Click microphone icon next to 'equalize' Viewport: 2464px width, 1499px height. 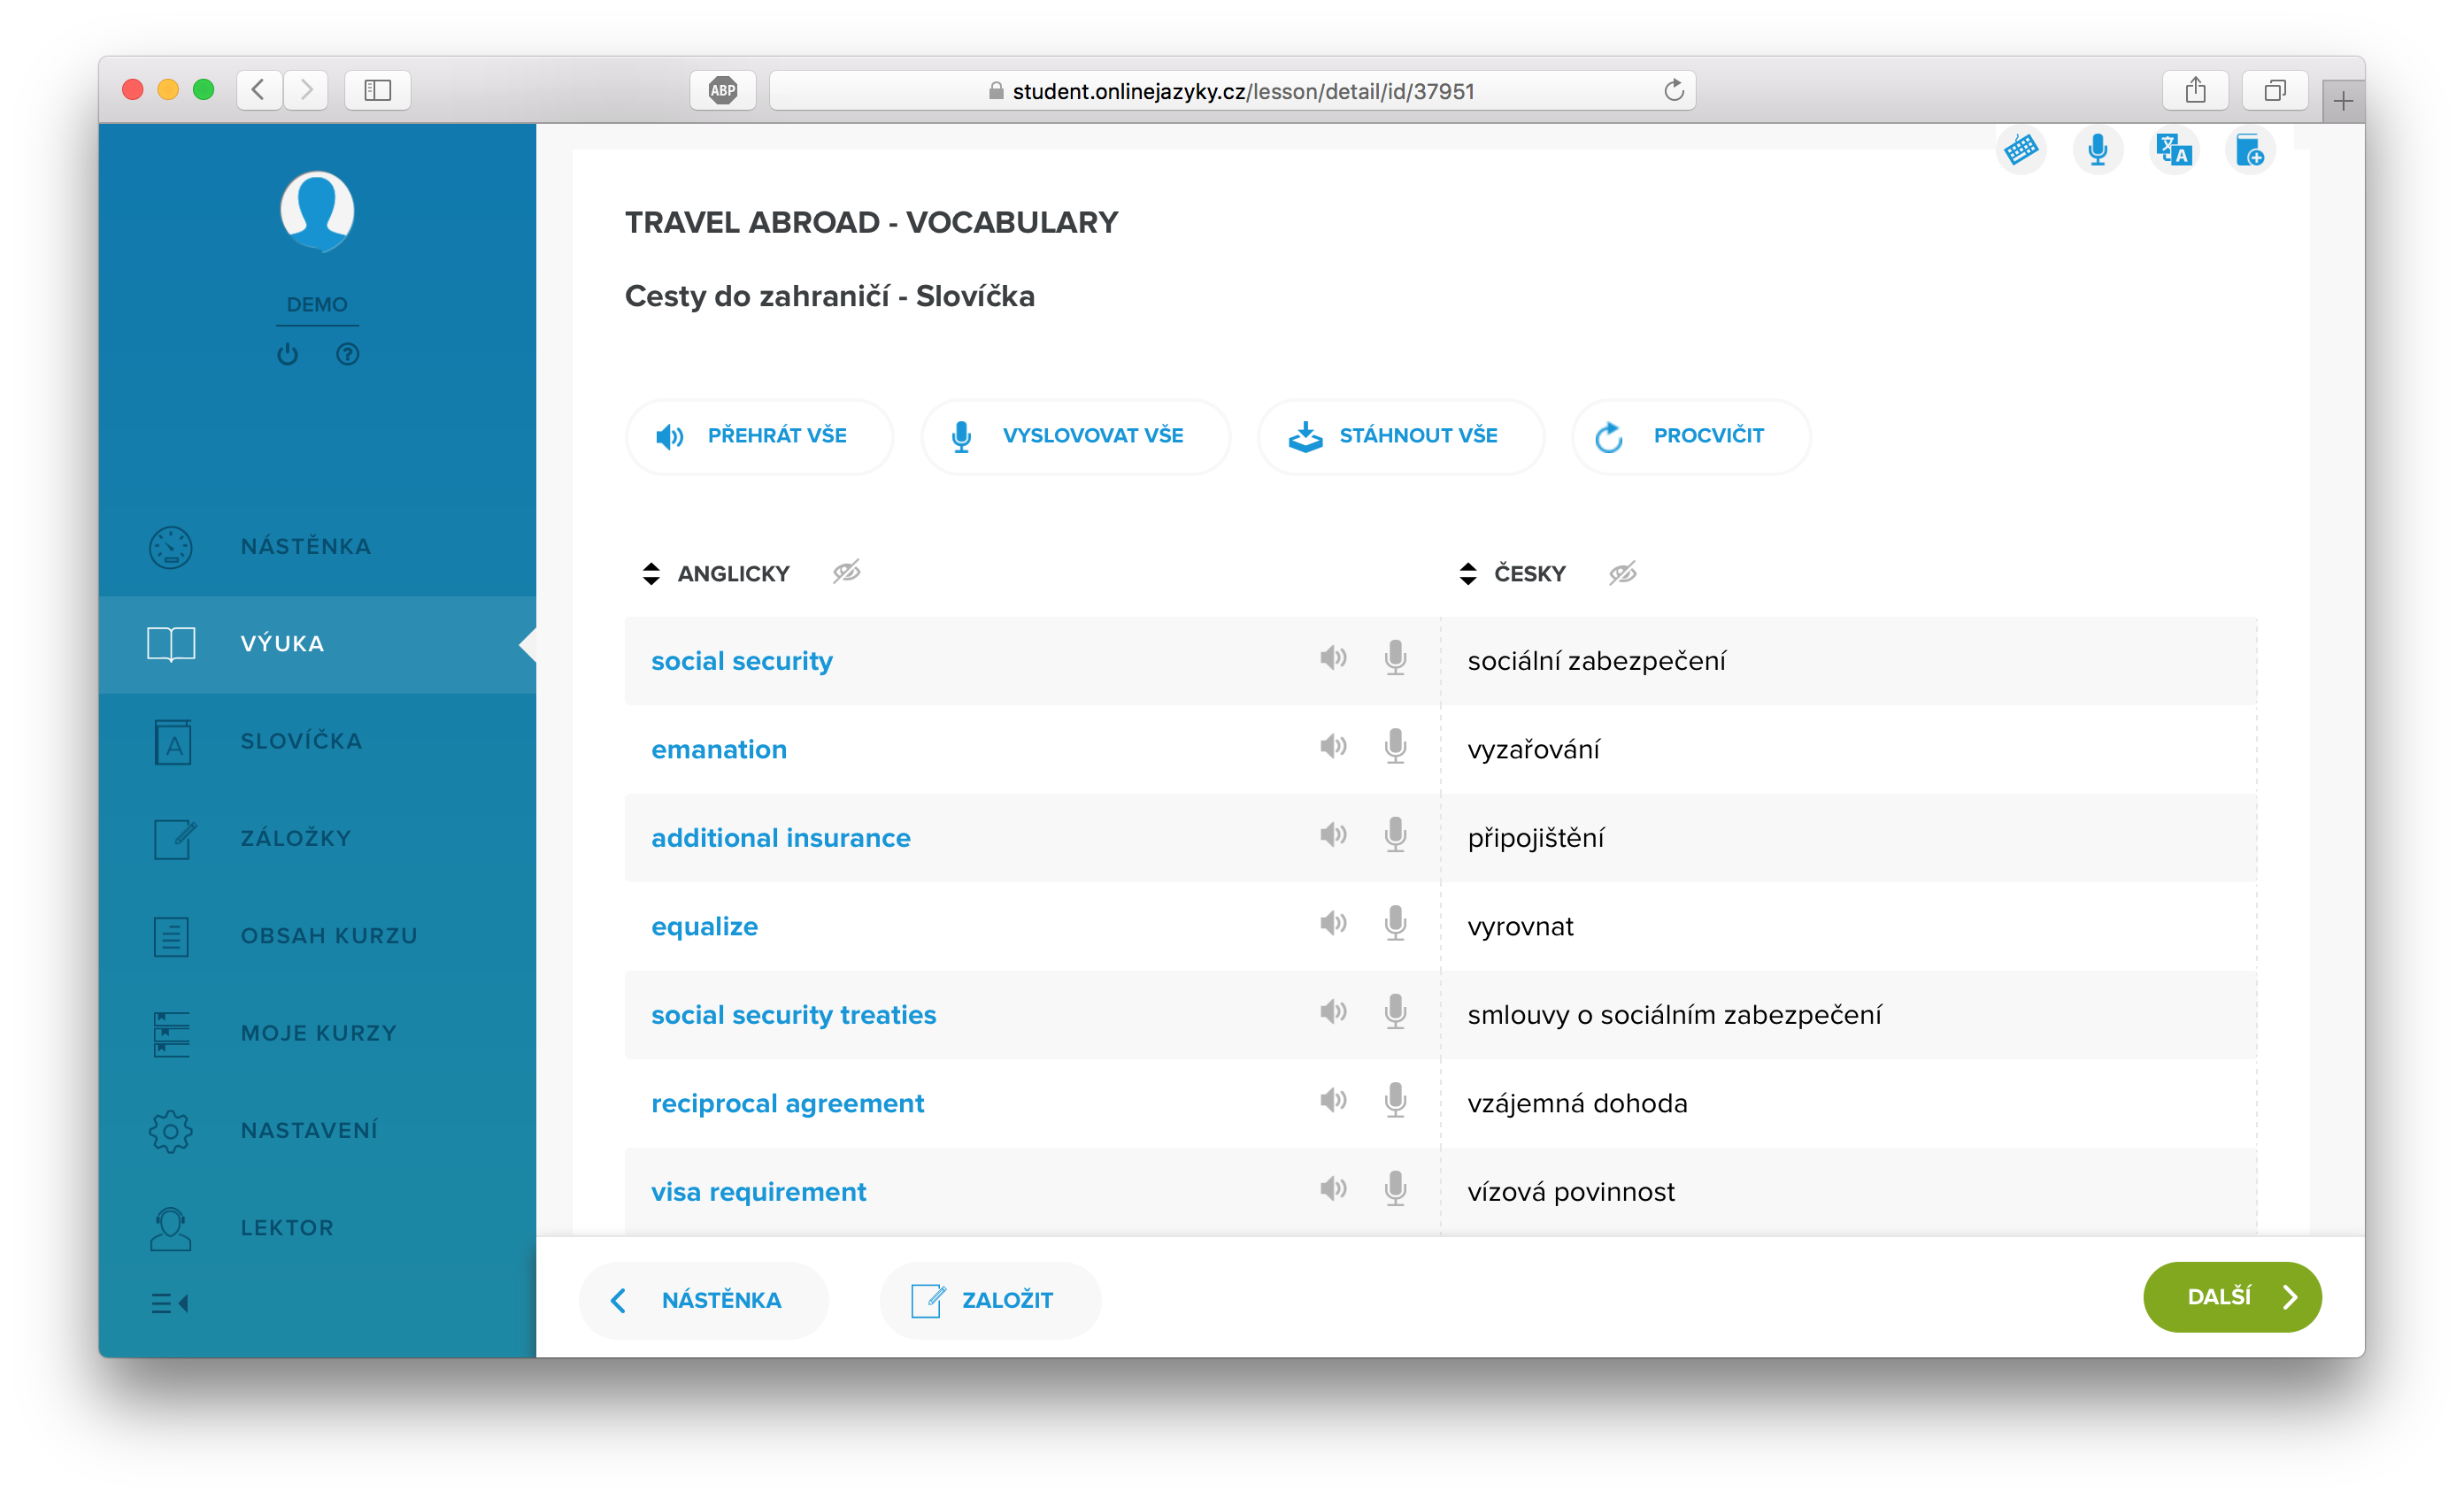1395,923
